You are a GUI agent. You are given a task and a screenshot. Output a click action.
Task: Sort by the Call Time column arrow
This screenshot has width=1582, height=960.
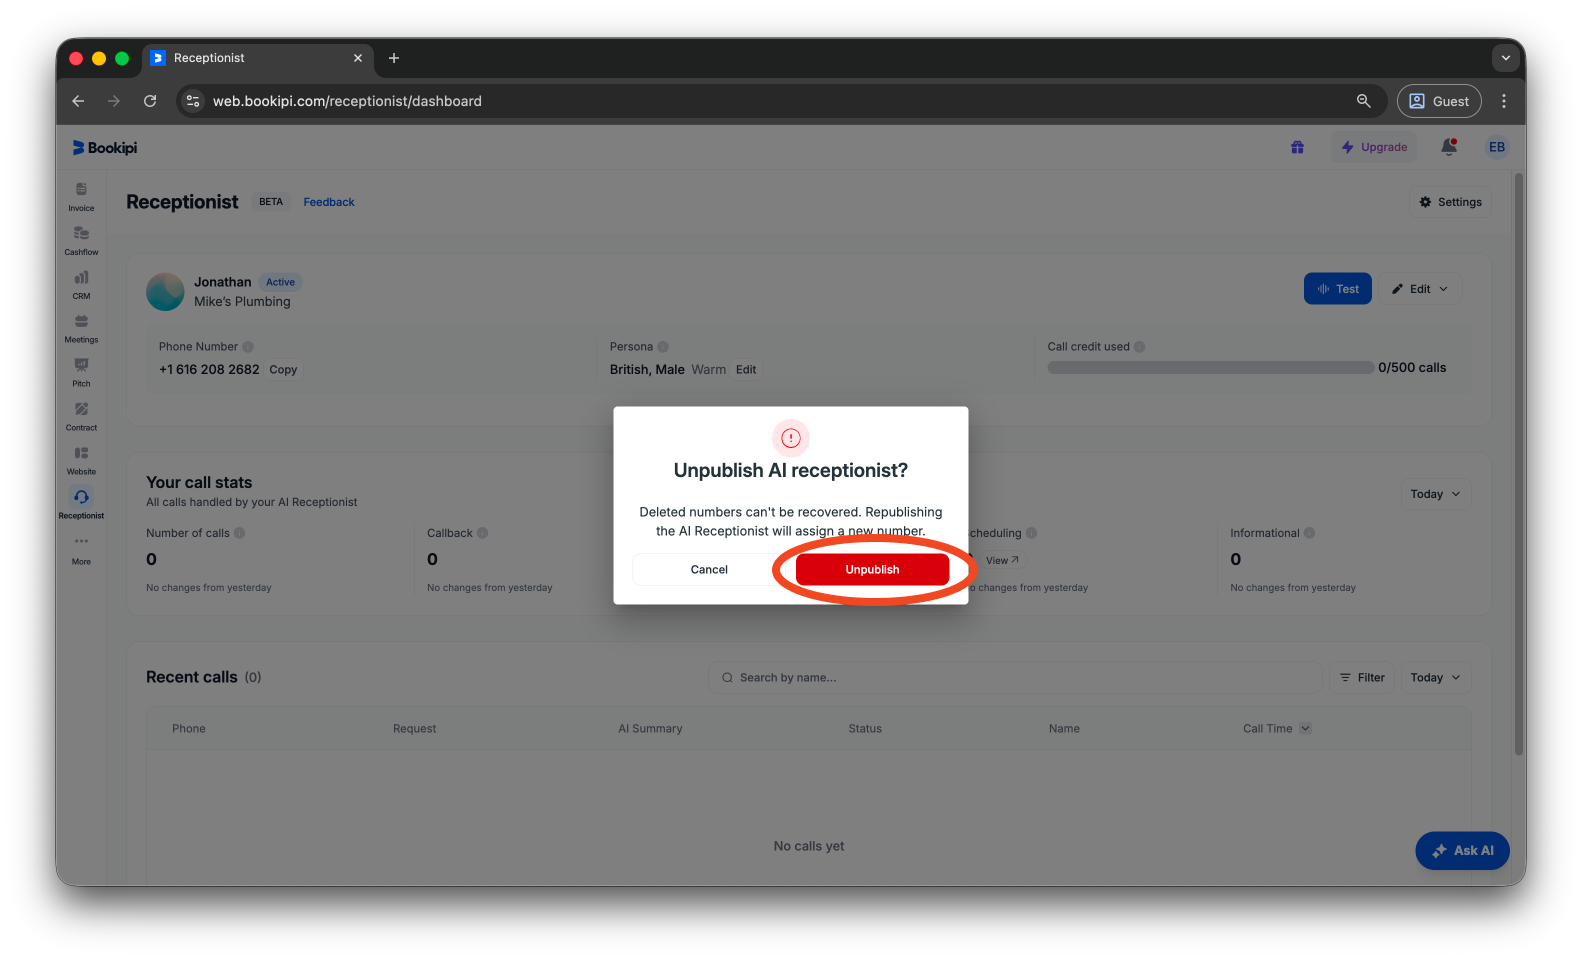pyautogui.click(x=1305, y=729)
